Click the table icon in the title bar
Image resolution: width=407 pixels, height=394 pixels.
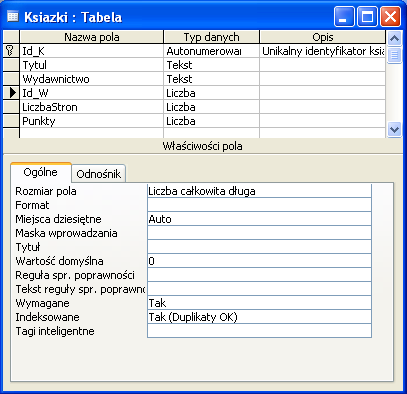point(13,16)
